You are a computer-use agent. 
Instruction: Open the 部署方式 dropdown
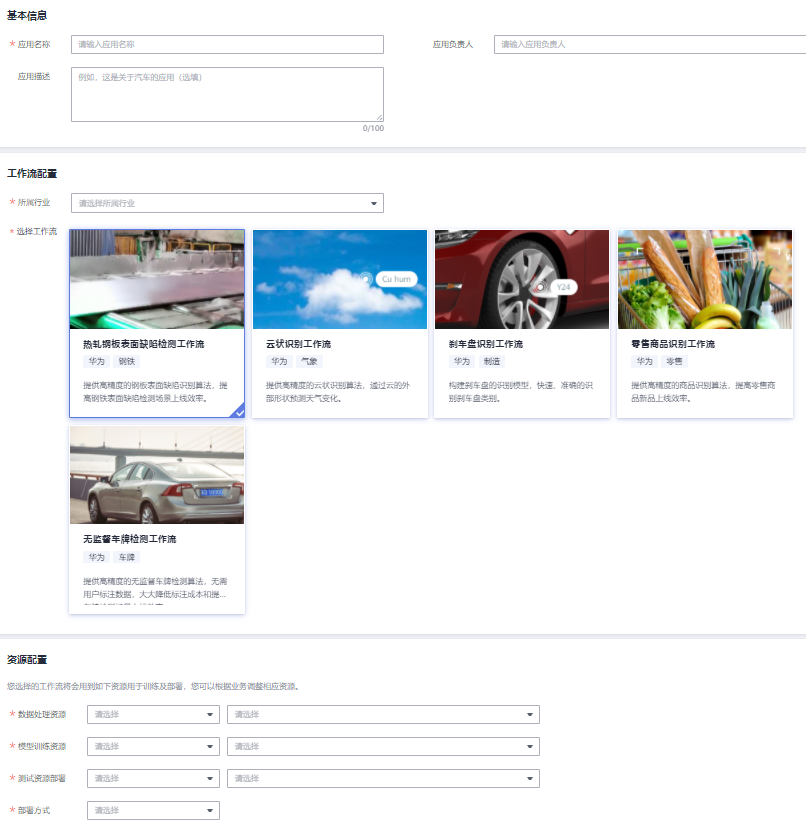(x=154, y=810)
